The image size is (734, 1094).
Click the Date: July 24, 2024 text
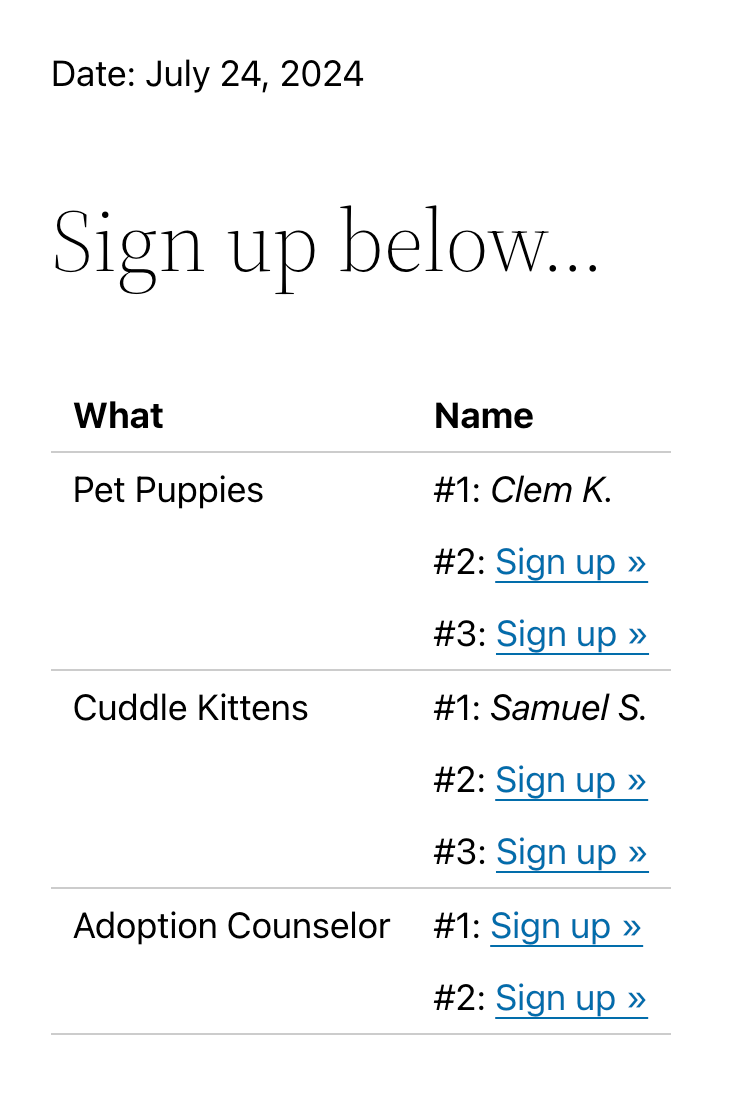[207, 75]
